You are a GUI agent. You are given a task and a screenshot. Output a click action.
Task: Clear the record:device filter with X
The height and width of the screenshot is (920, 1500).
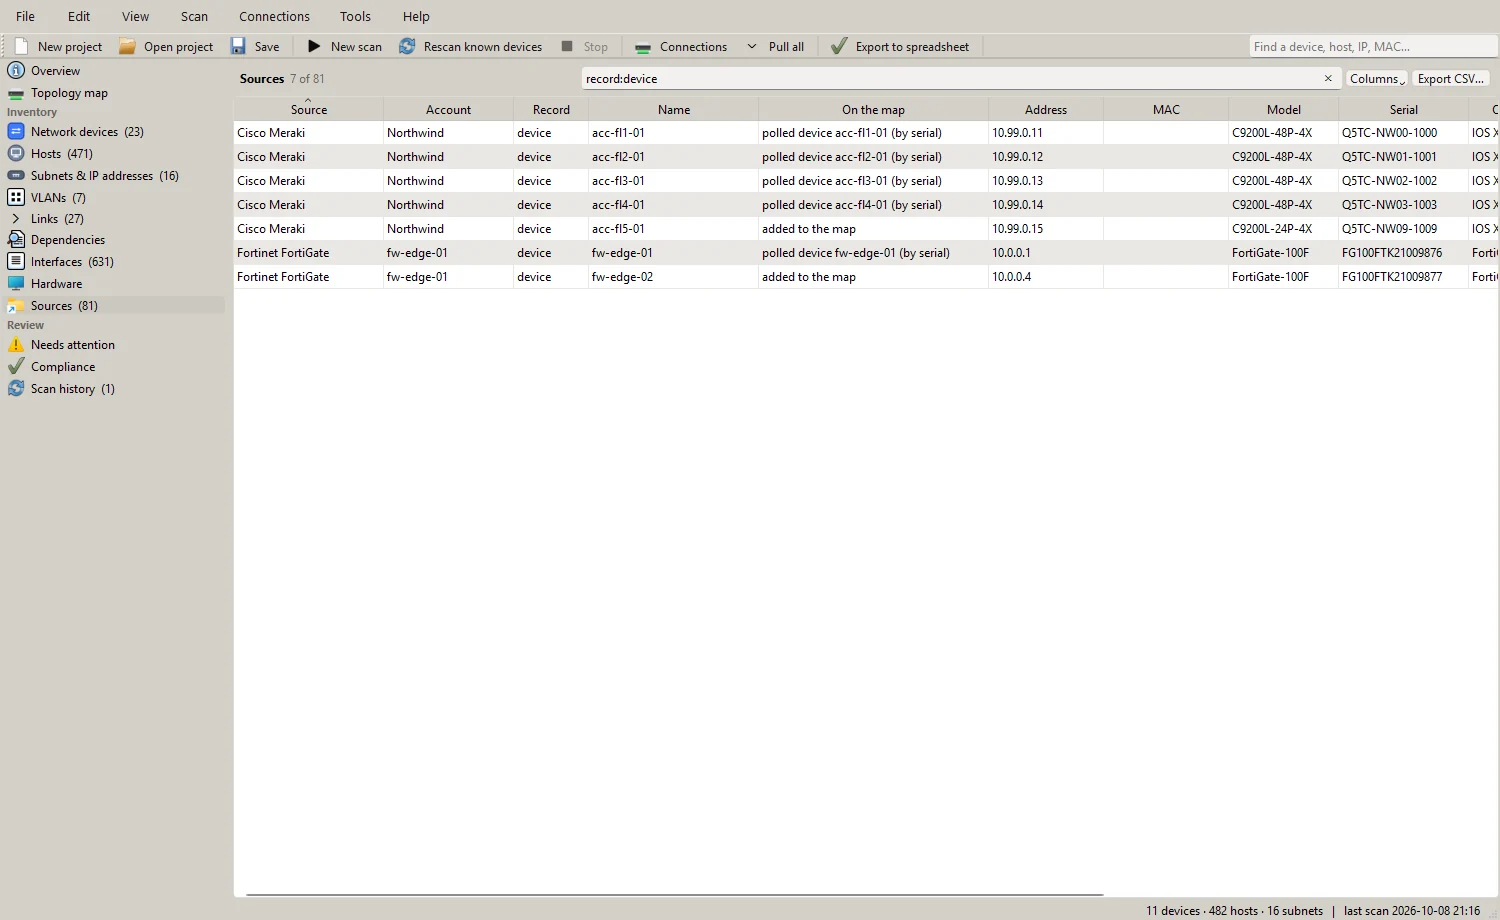click(x=1328, y=78)
